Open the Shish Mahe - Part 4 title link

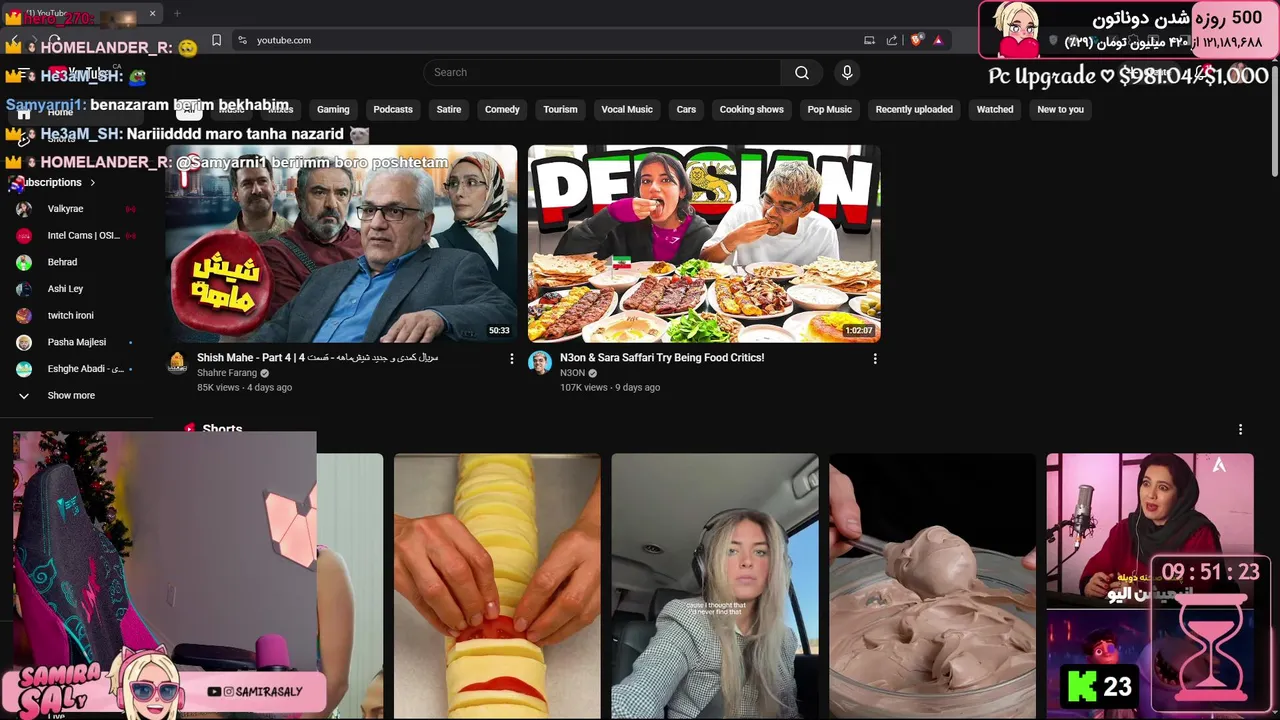(317, 357)
